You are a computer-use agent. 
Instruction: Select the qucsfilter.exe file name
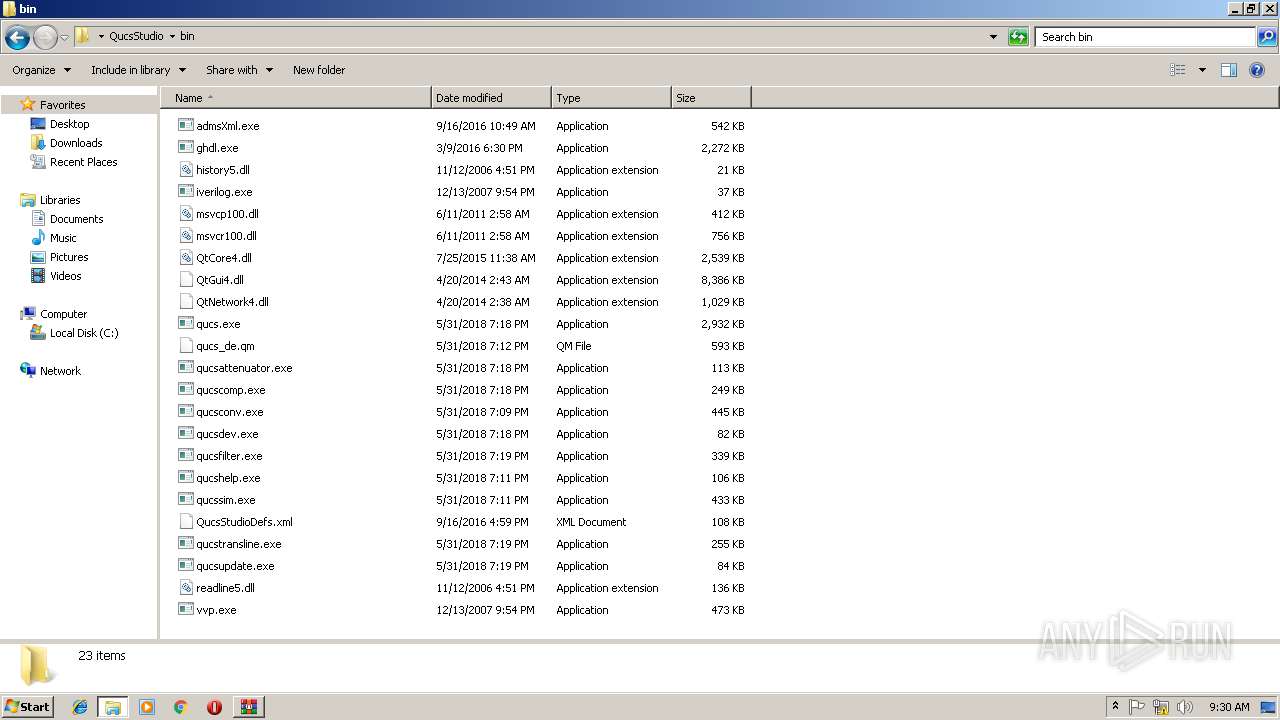229,456
